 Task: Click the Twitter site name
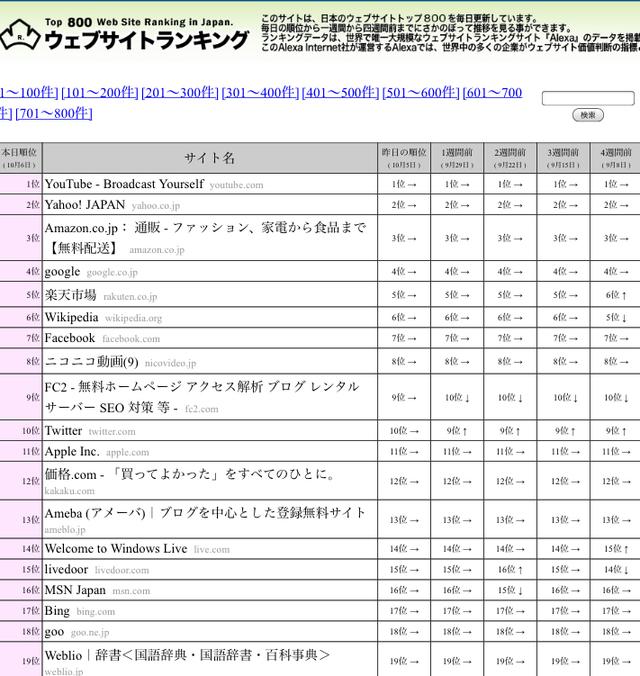[63, 431]
